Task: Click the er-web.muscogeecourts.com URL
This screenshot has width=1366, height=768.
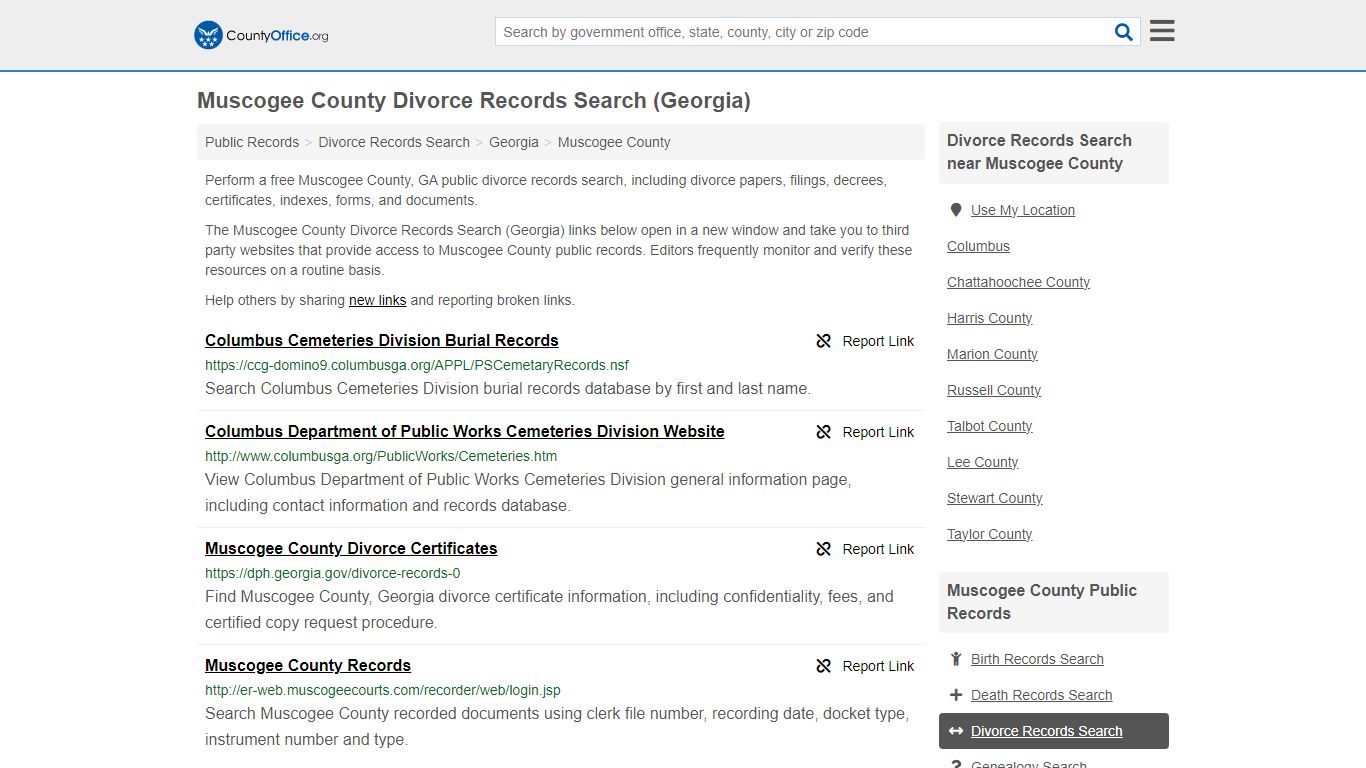Action: 383,690
